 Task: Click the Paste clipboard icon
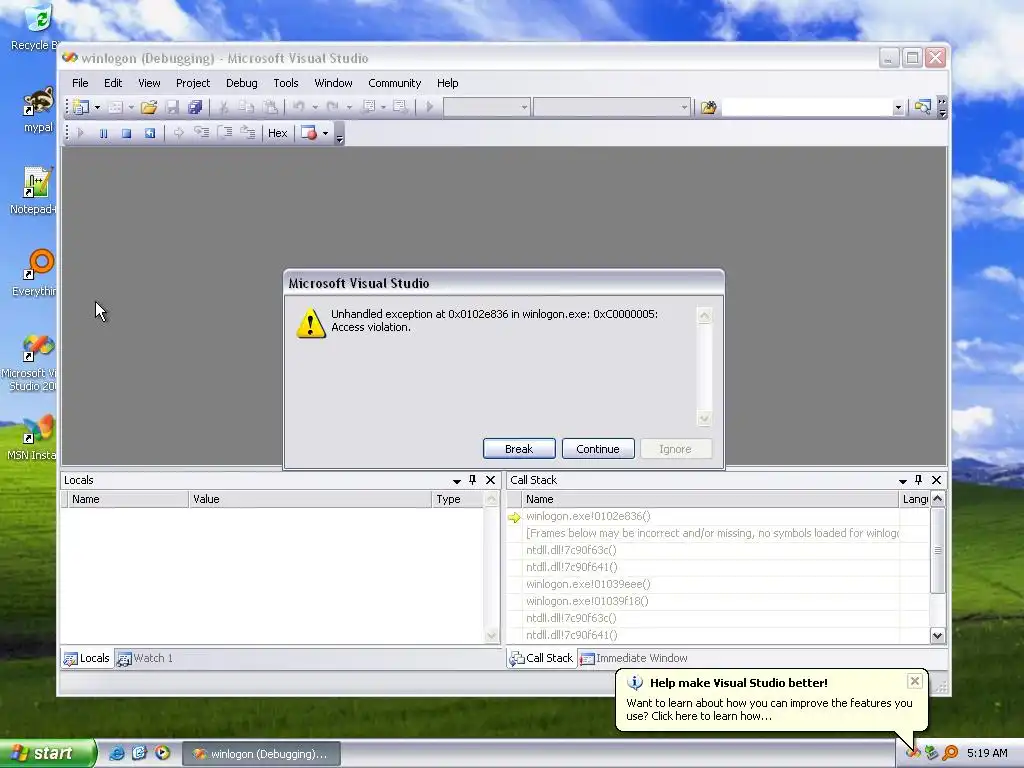tap(270, 107)
